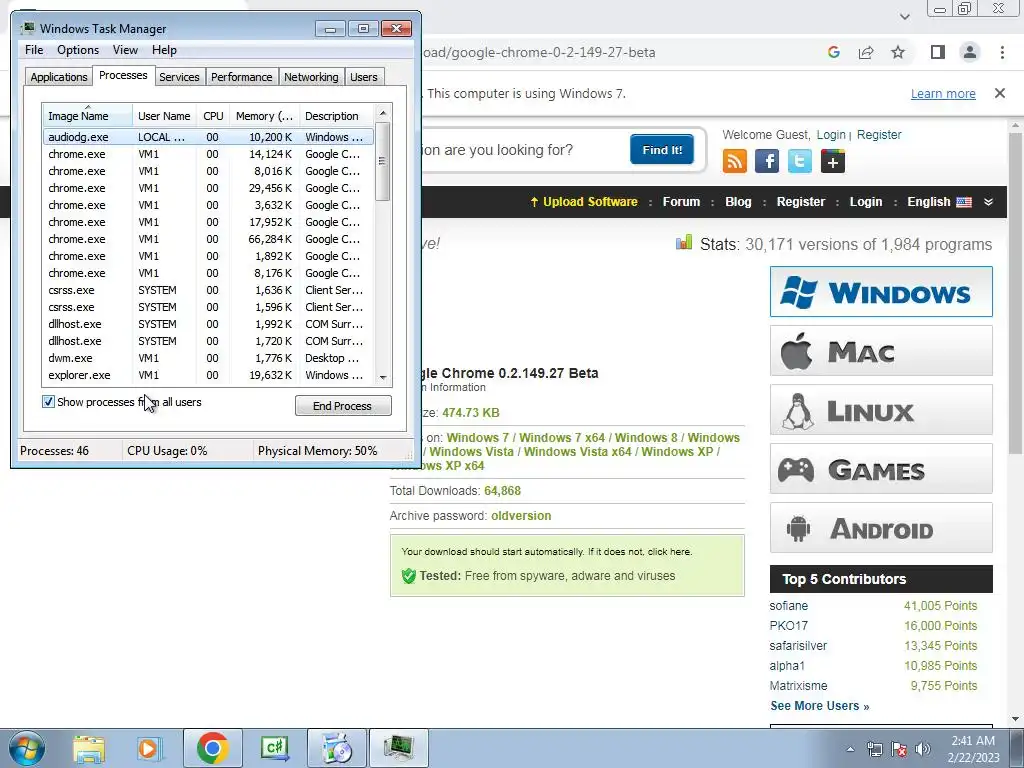Uncheck Show processes from all users
Viewport: 1024px width, 768px height.
pos(48,402)
